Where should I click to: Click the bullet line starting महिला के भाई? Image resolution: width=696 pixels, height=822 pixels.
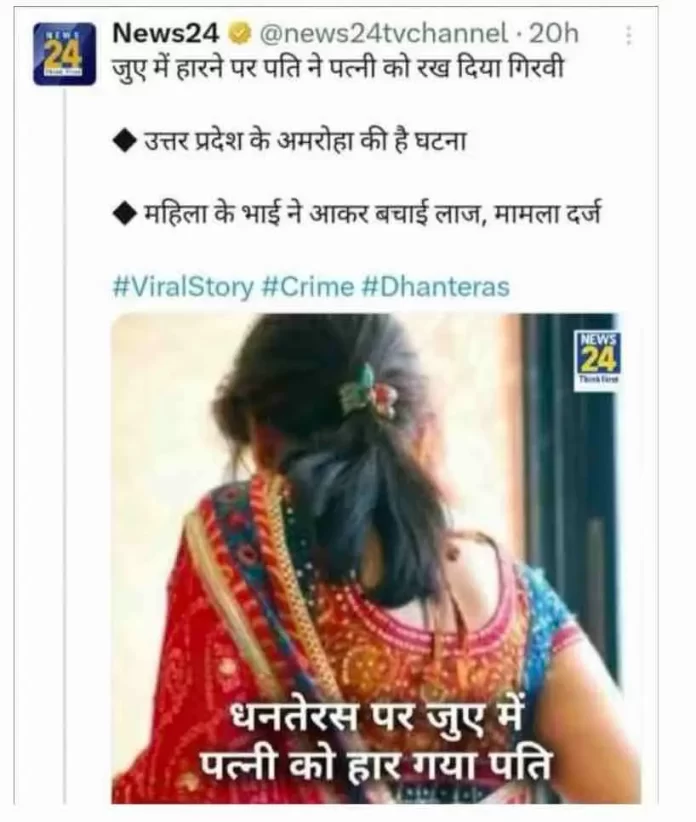[373, 213]
